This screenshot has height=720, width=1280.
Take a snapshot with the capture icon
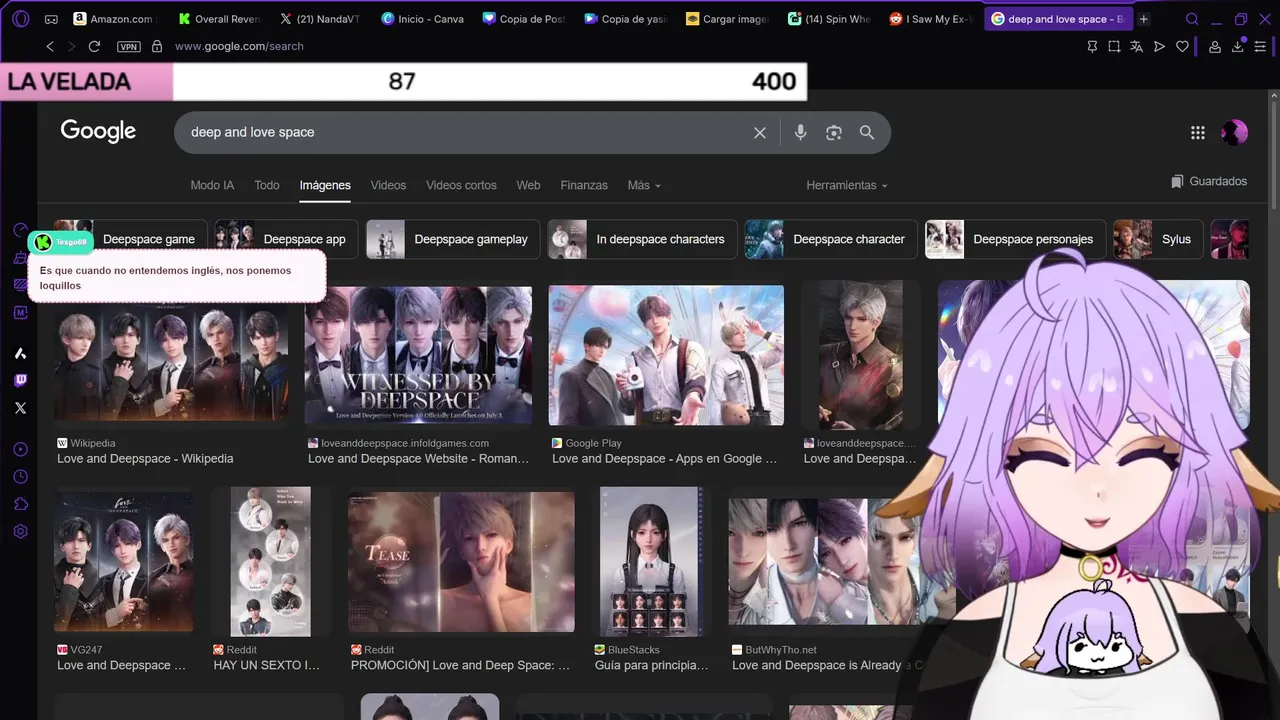tap(1114, 46)
